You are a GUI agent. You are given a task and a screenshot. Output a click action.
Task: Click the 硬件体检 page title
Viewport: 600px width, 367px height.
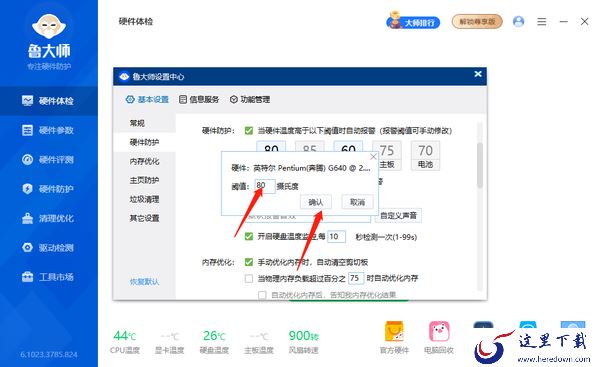tap(135, 21)
